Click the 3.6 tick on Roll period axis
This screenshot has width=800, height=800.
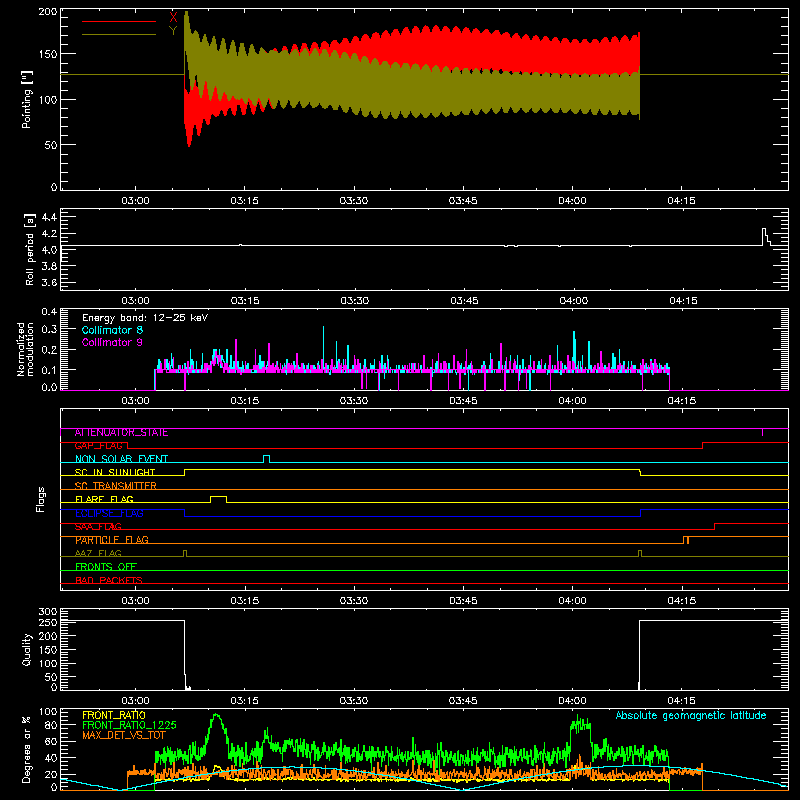[x=49, y=283]
